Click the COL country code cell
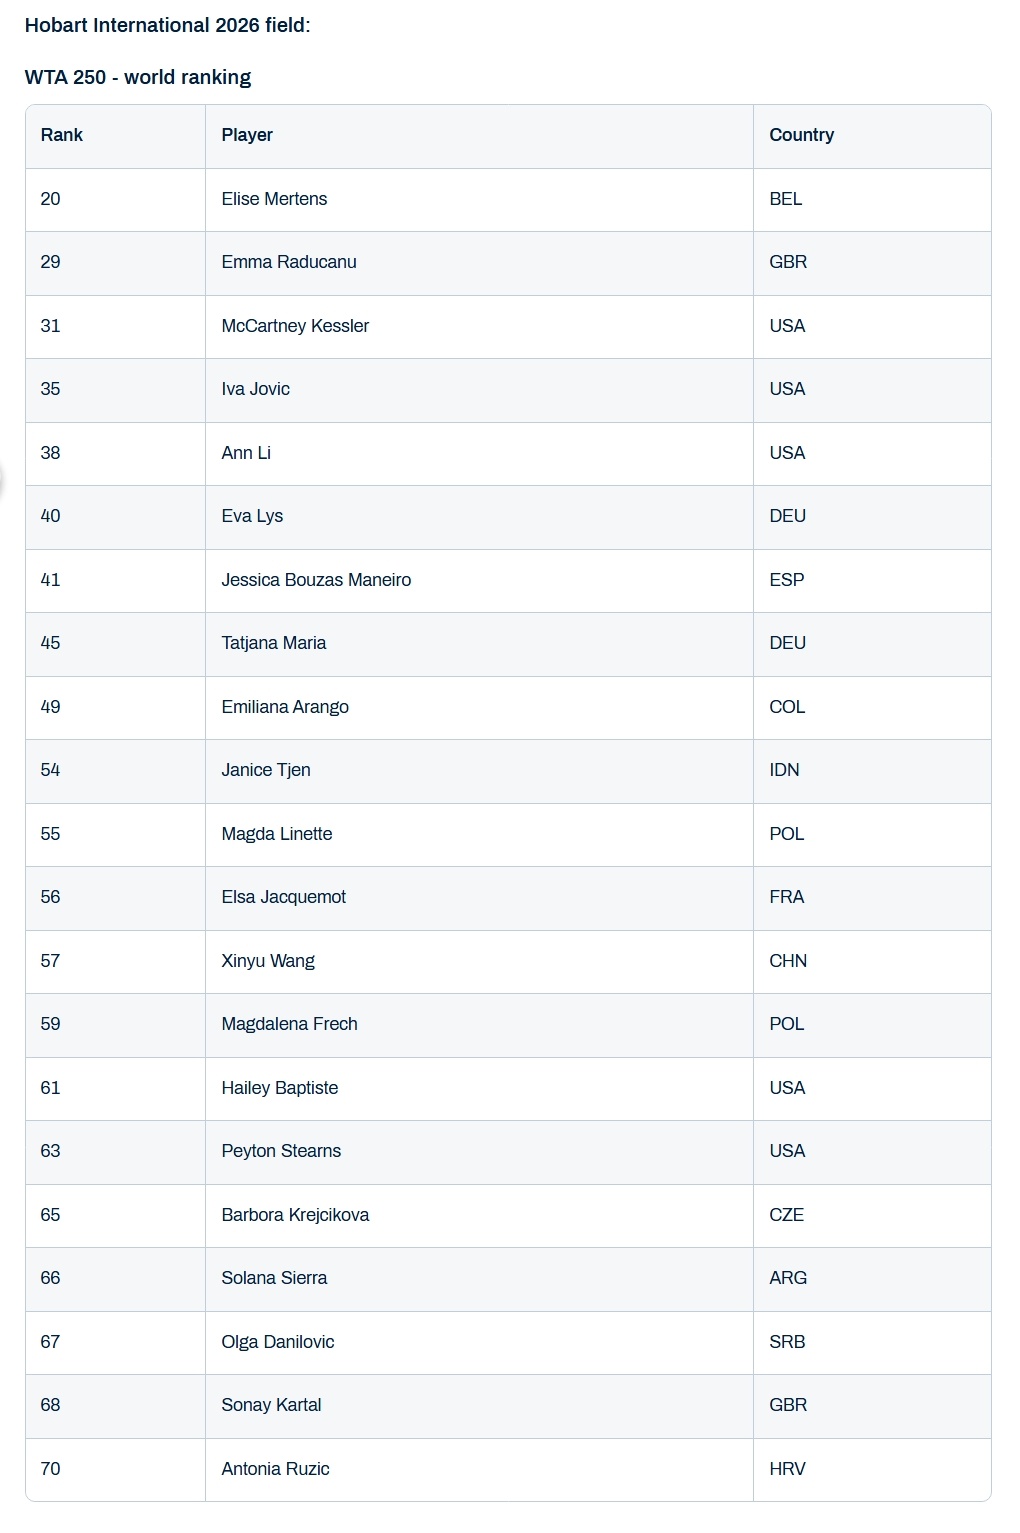 [x=787, y=707]
